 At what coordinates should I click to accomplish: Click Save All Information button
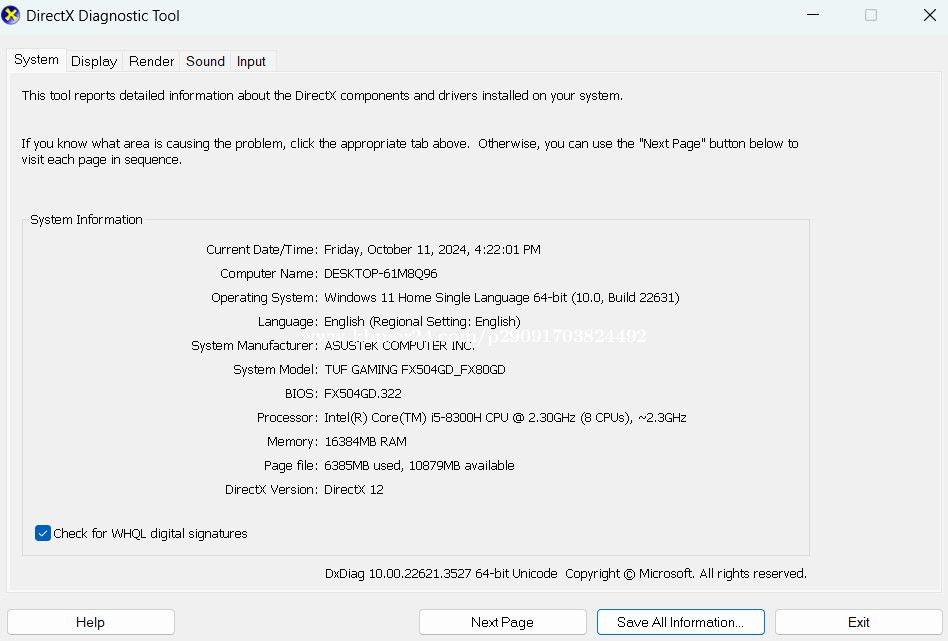click(681, 622)
